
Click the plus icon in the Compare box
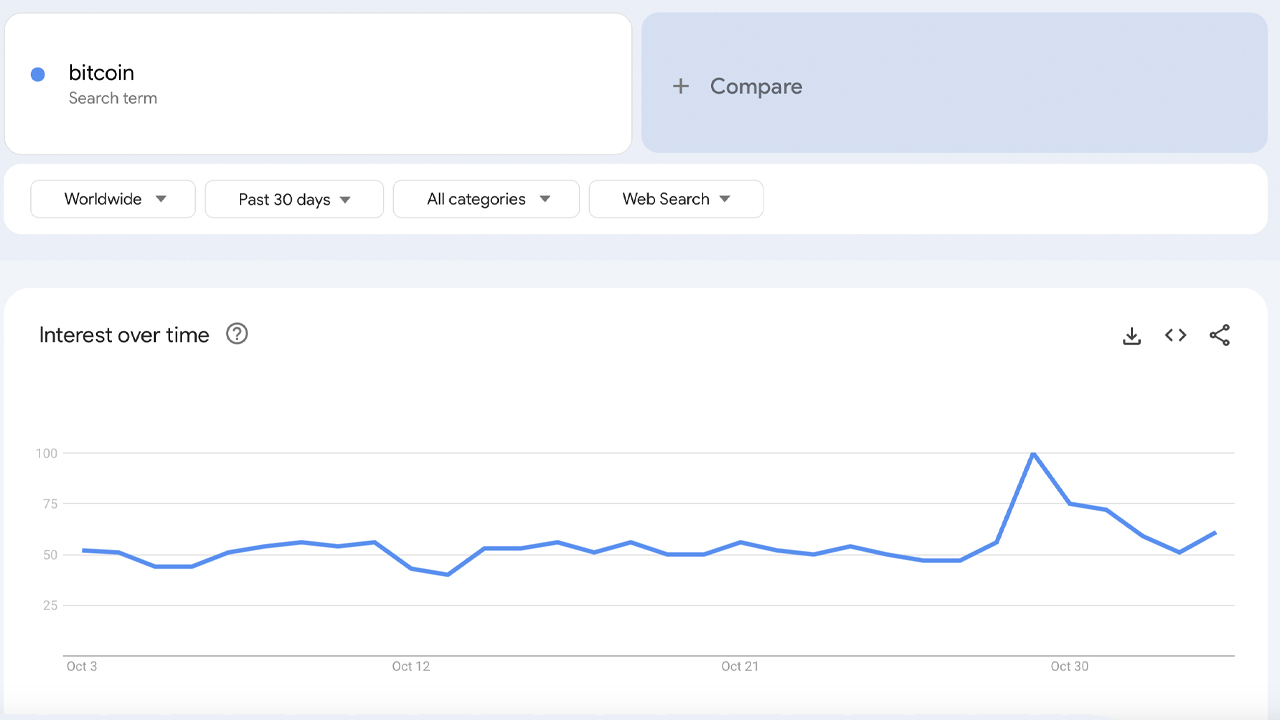[x=681, y=86]
